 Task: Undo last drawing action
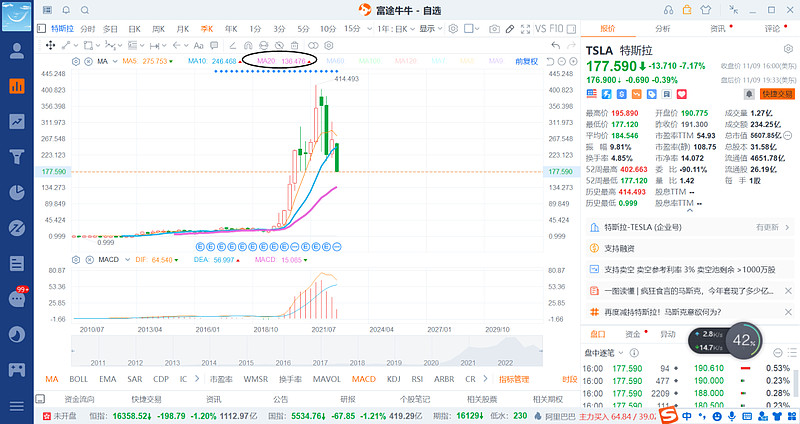[x=555, y=45]
